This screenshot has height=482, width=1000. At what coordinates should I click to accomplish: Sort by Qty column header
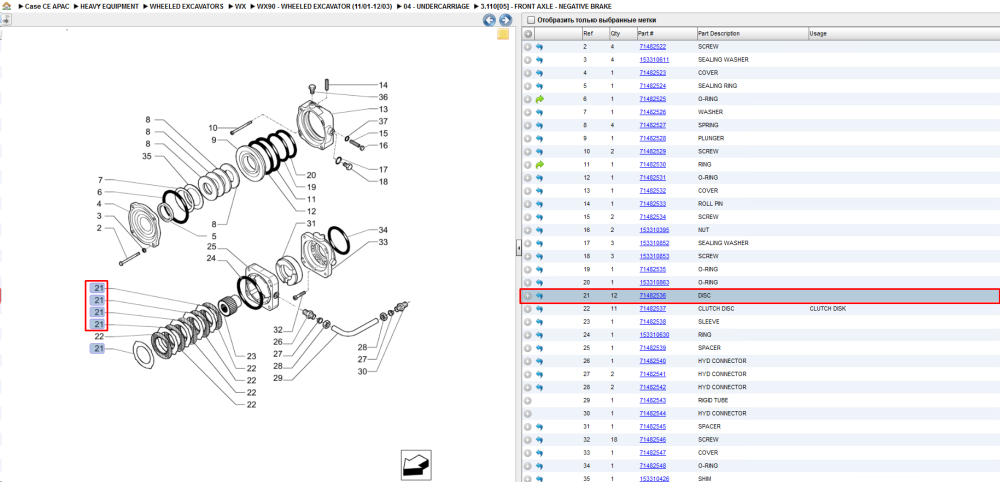615,33
